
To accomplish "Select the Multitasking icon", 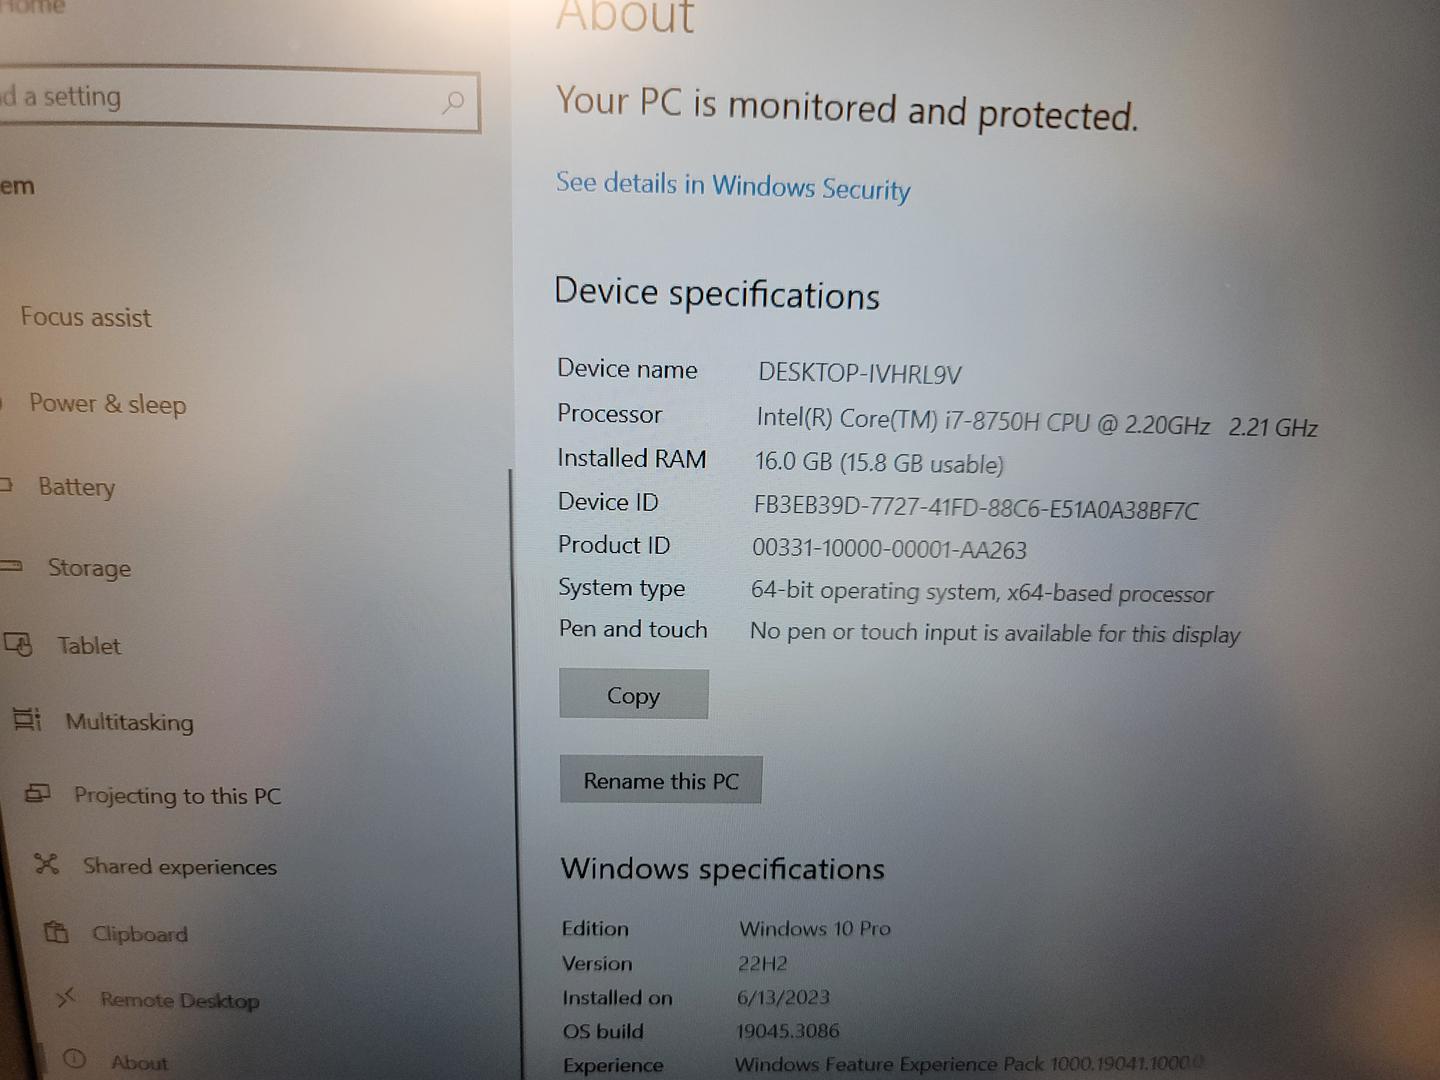I will point(27,719).
